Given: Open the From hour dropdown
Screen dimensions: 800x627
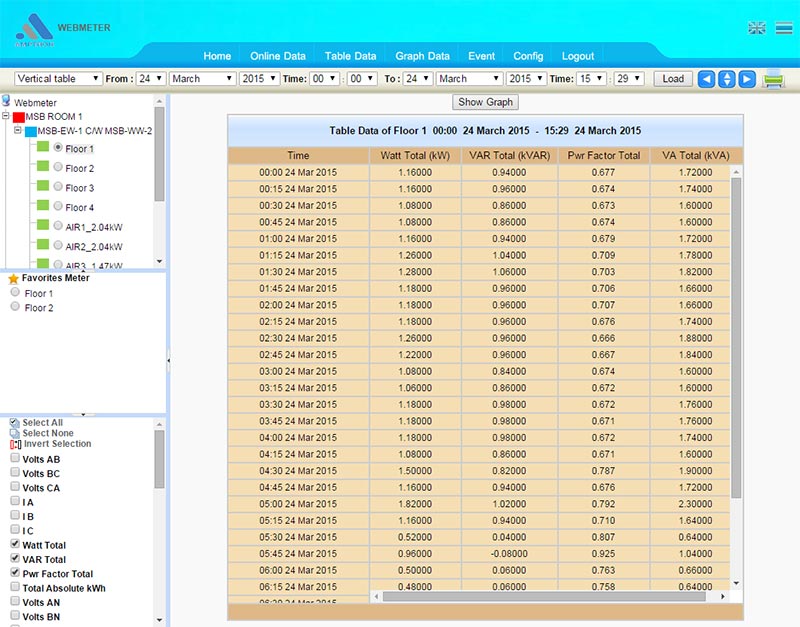Looking at the screenshot, I should [x=324, y=79].
